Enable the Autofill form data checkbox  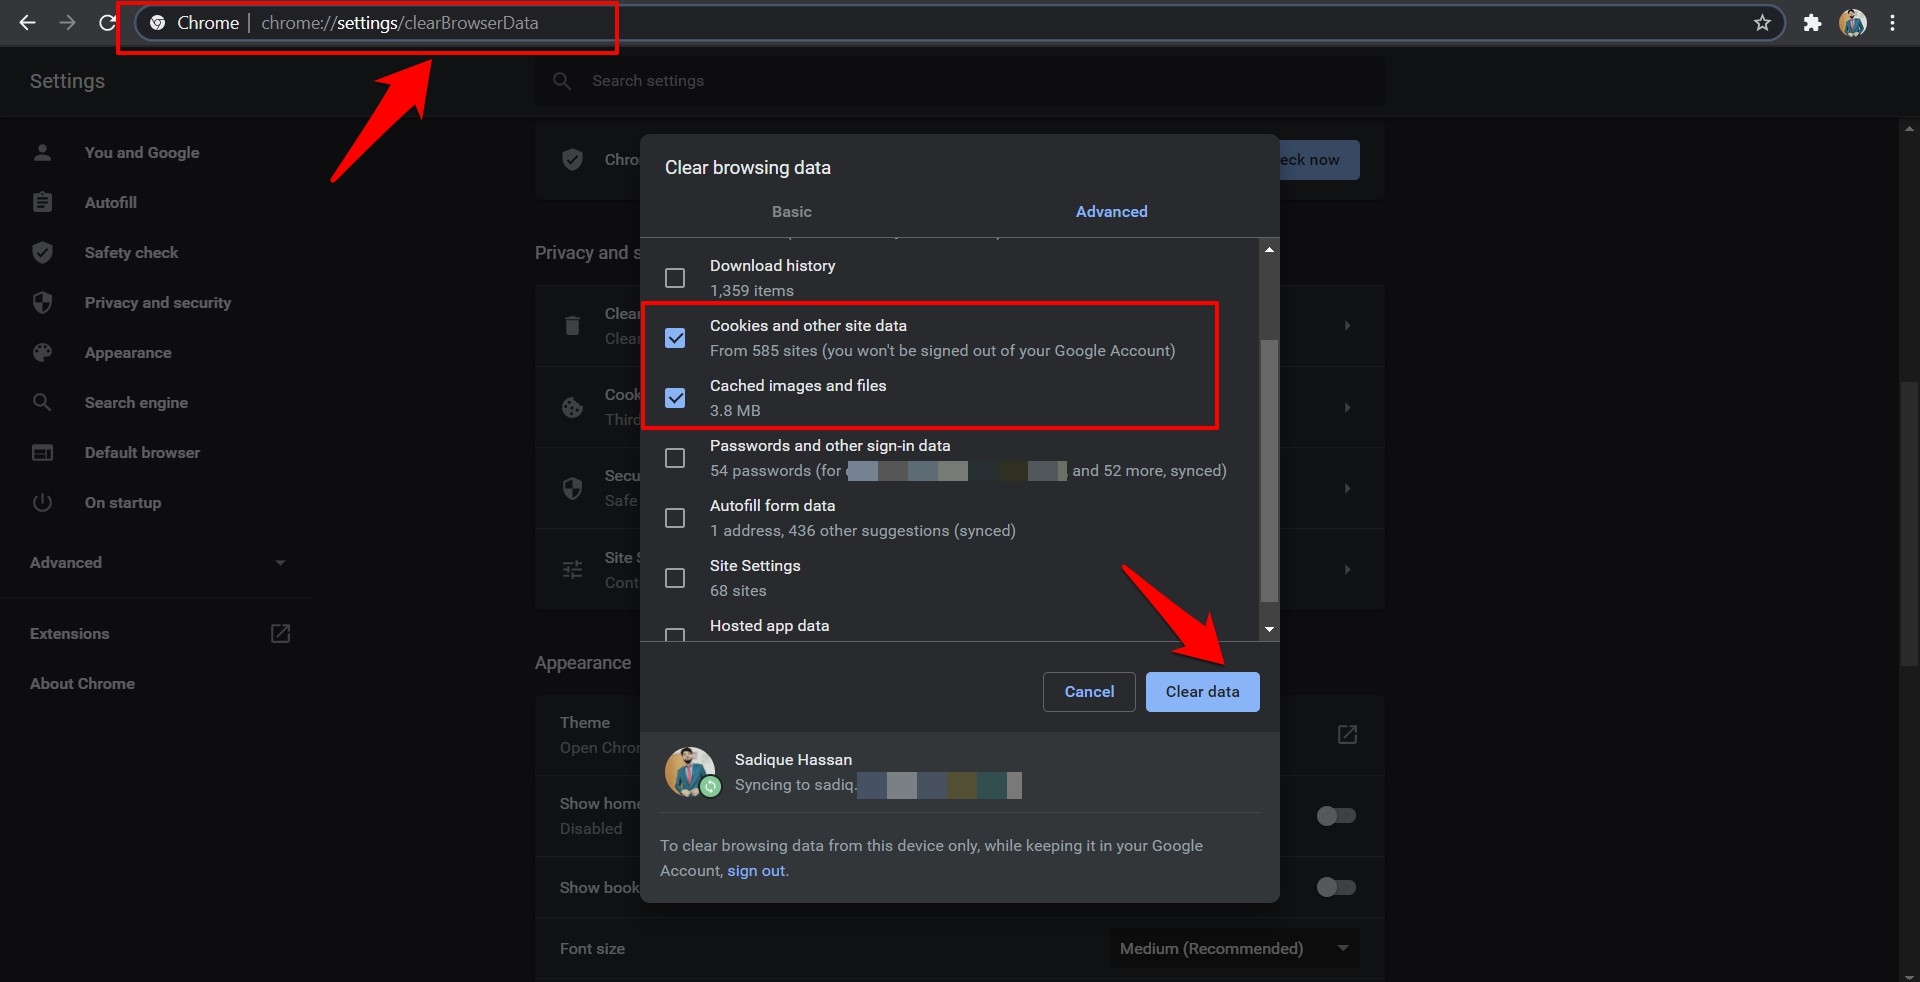675,518
